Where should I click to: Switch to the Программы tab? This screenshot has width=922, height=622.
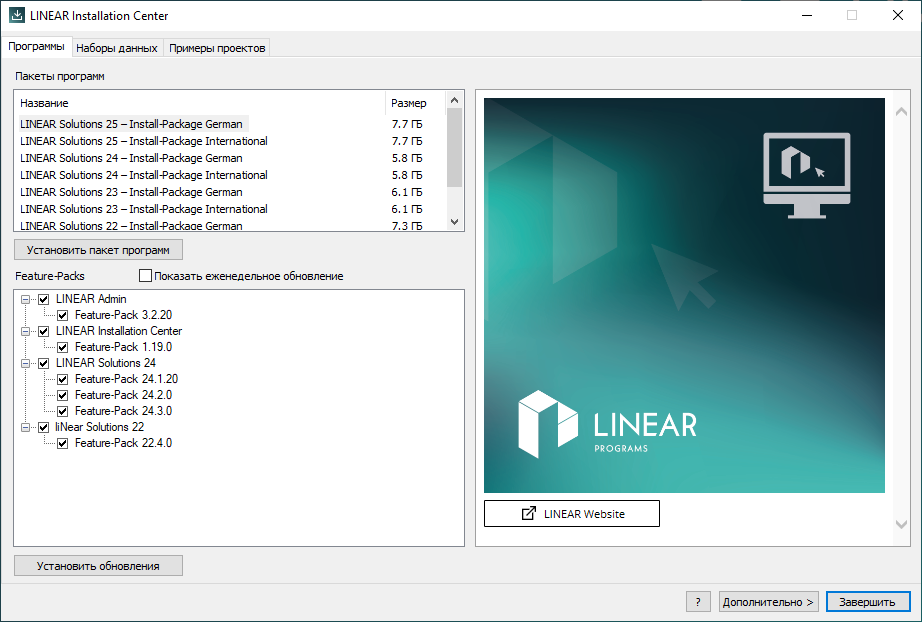[x=36, y=46]
